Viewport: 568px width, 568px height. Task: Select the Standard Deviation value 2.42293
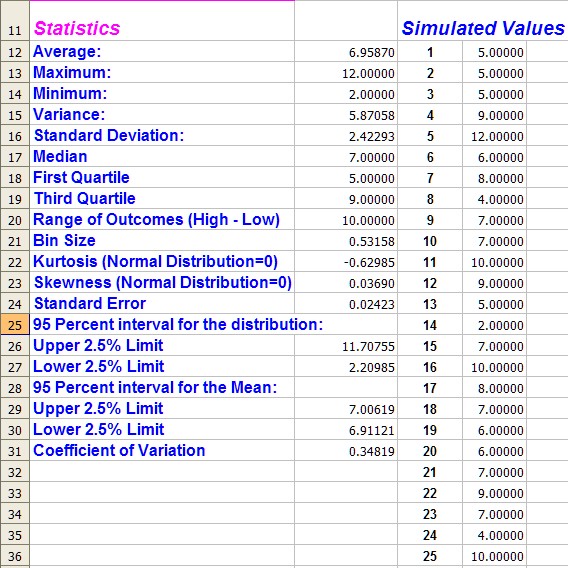pyautogui.click(x=346, y=135)
